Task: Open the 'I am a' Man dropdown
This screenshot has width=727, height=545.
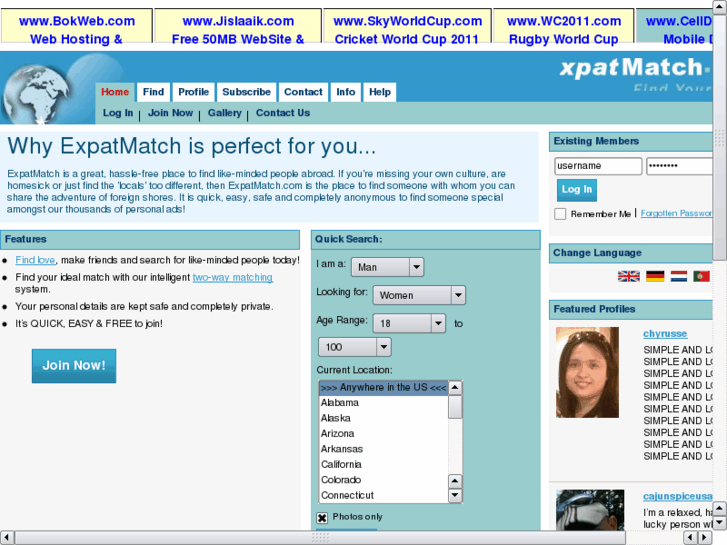Action: (388, 267)
